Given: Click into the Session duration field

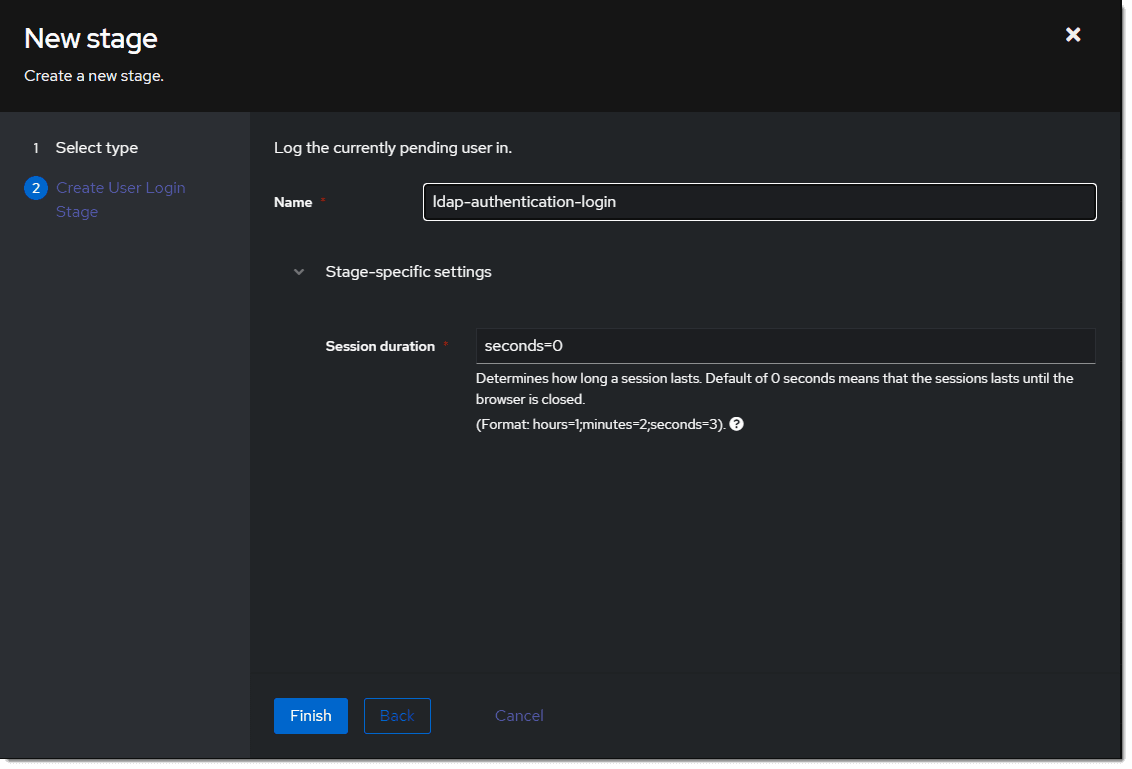Looking at the screenshot, I should pyautogui.click(x=784, y=346).
